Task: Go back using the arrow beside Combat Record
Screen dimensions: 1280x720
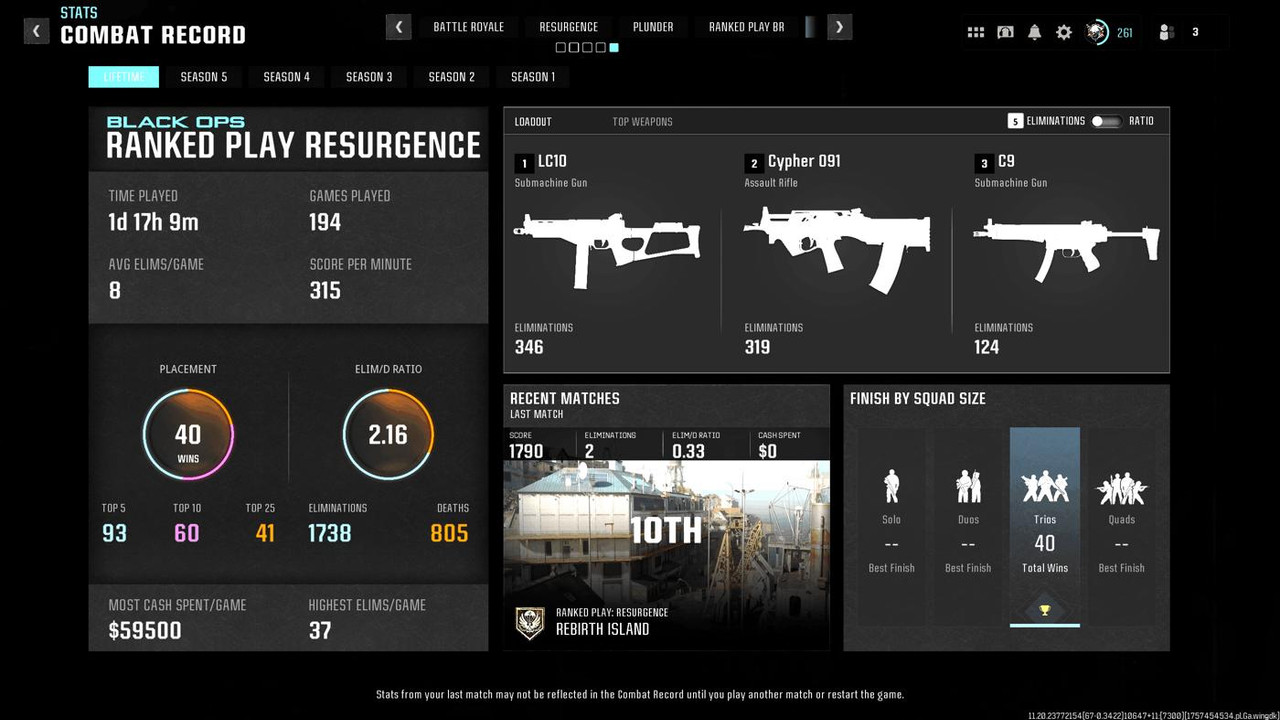Action: tap(36, 31)
